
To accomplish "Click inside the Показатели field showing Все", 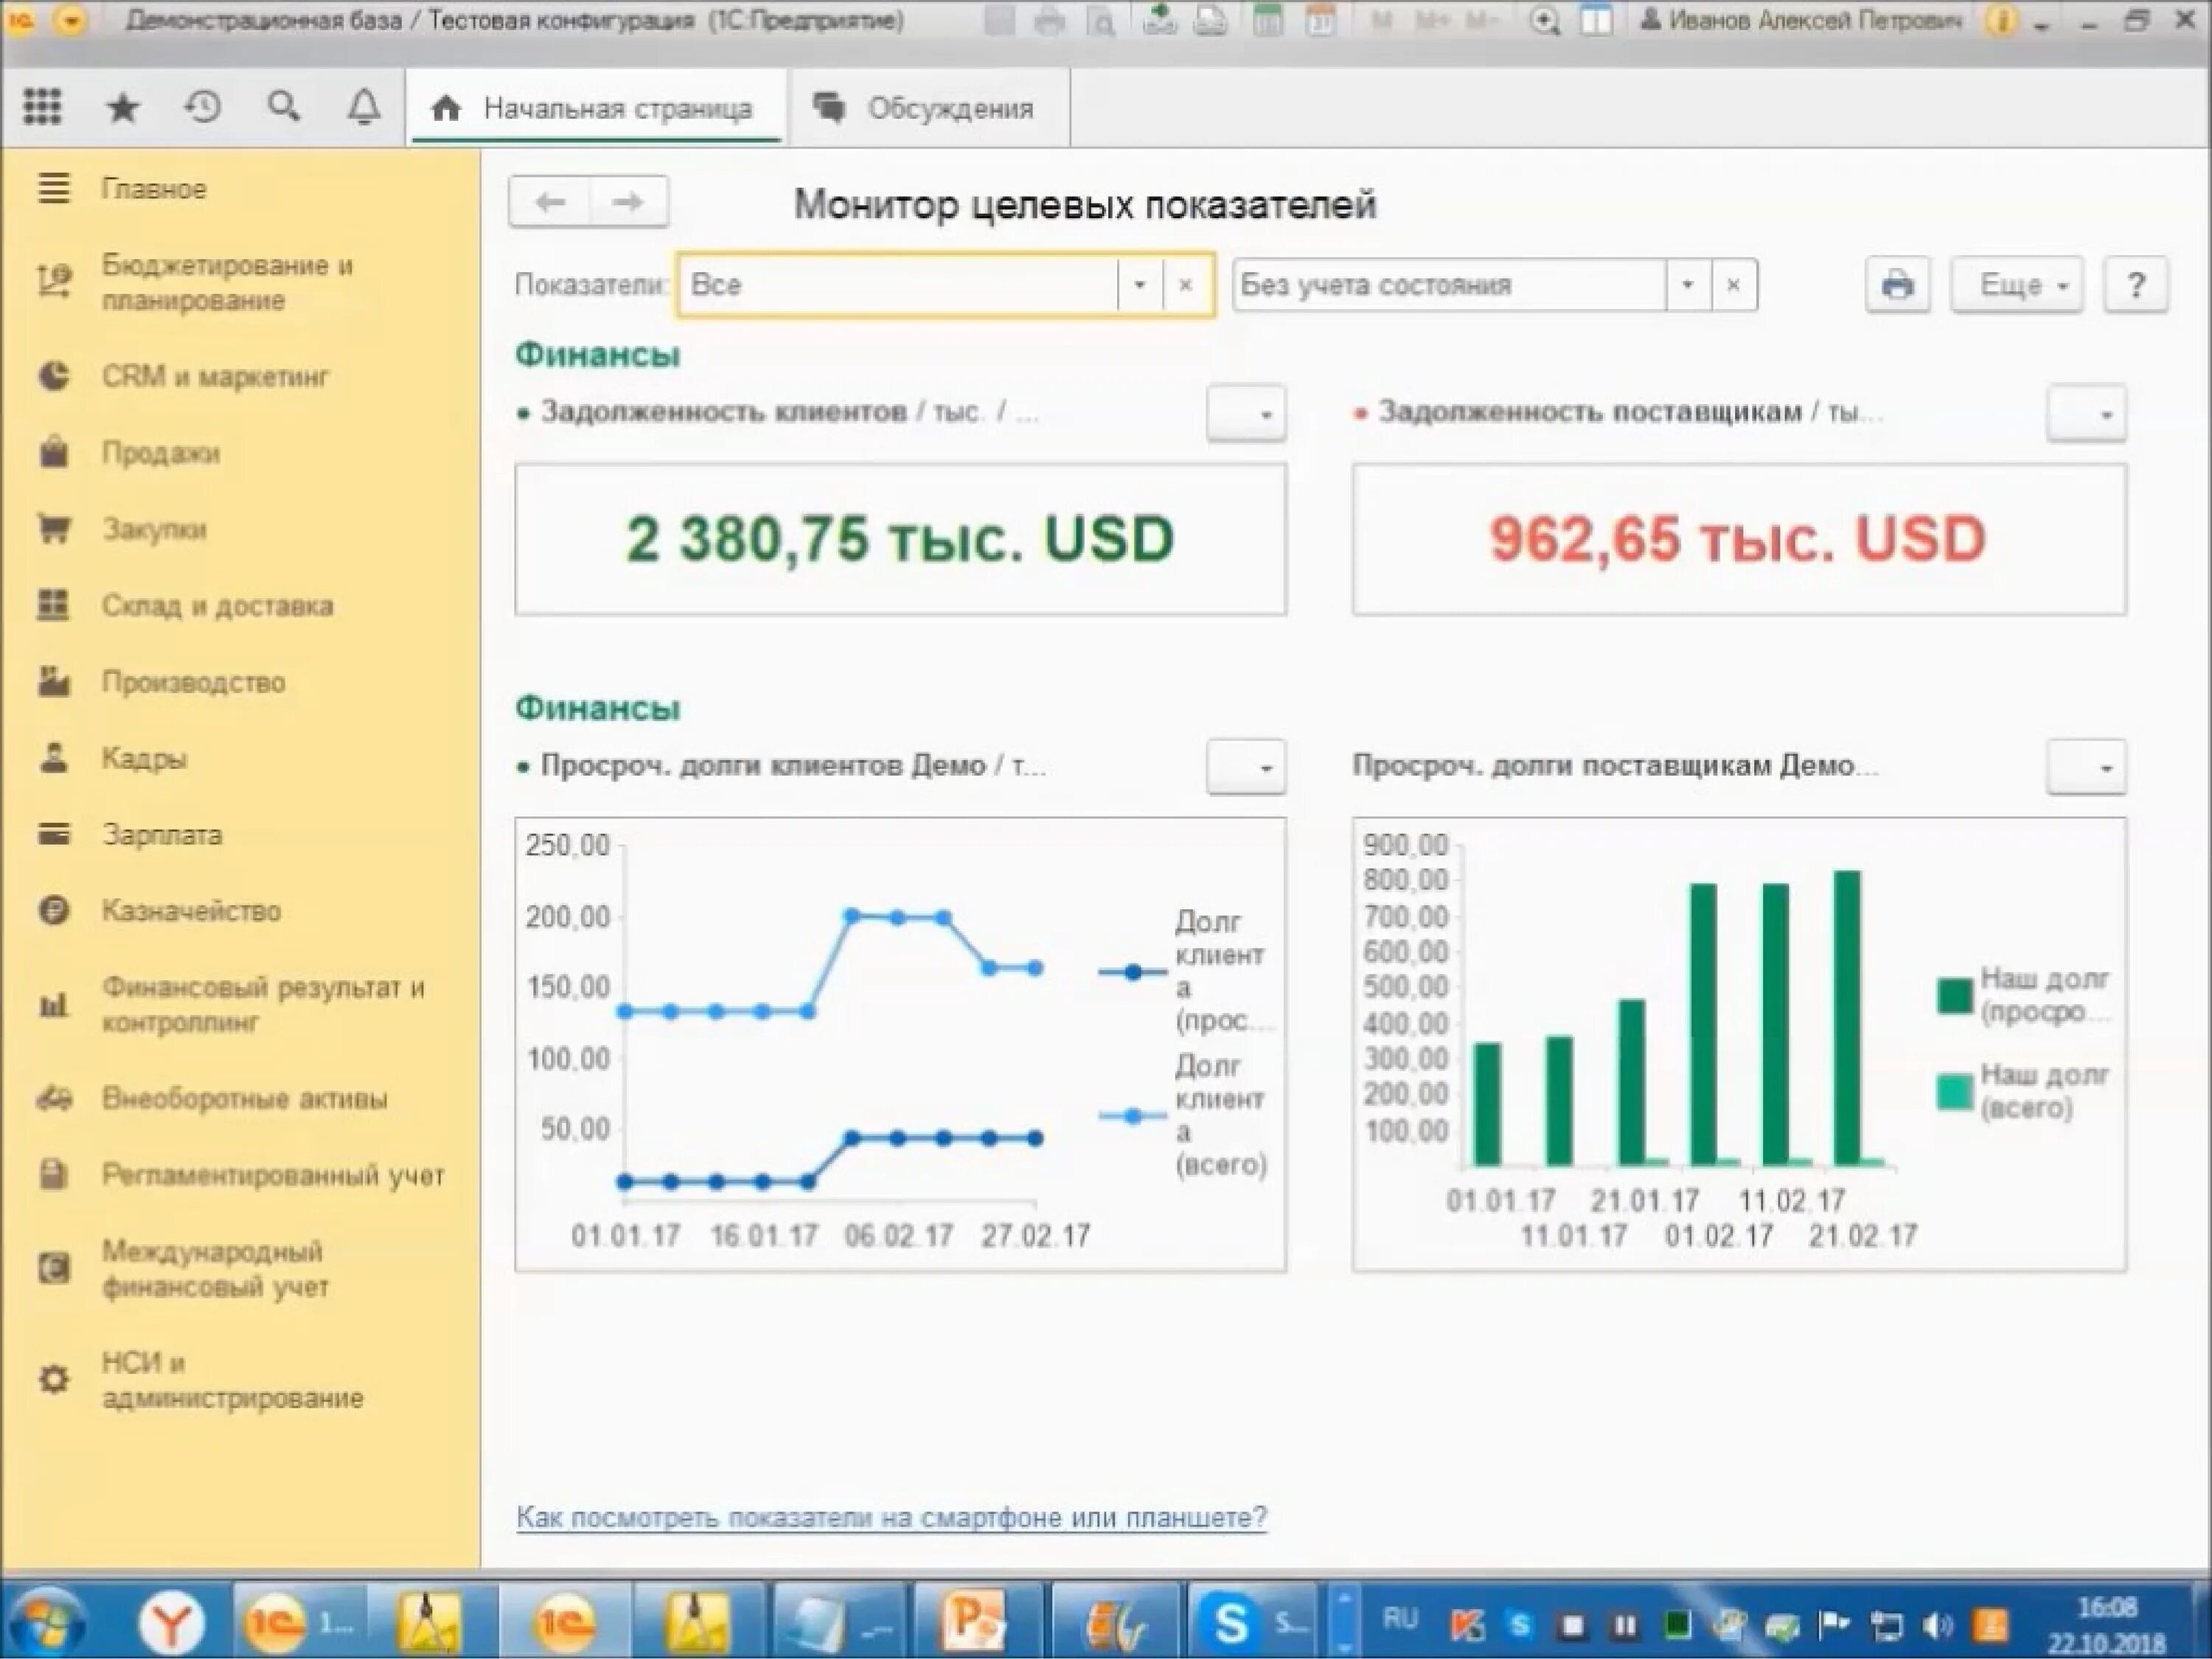I will point(898,285).
